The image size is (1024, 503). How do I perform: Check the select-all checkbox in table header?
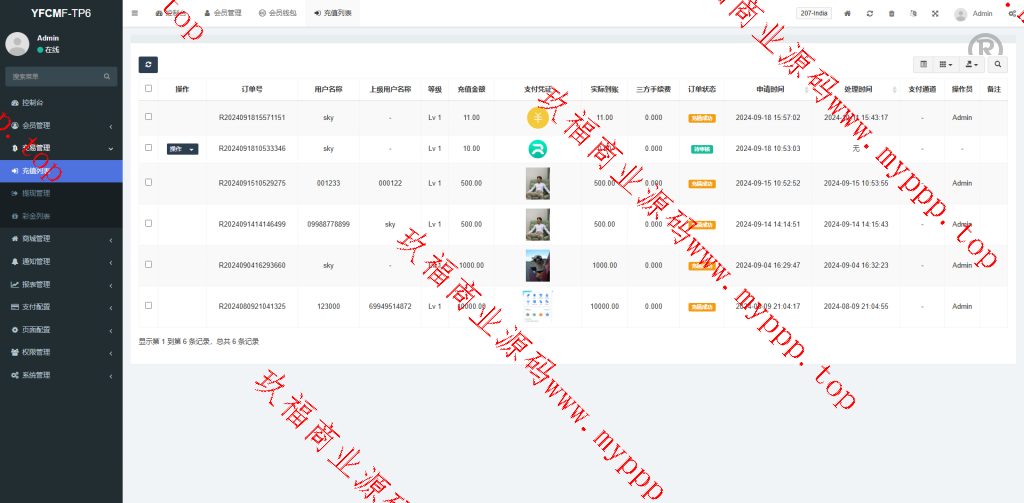(x=149, y=88)
